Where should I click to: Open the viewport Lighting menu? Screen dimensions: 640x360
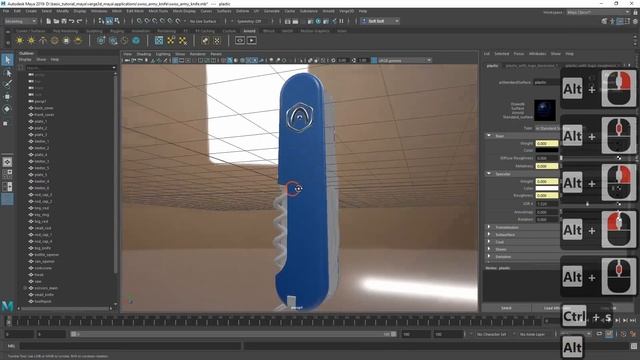coord(163,54)
